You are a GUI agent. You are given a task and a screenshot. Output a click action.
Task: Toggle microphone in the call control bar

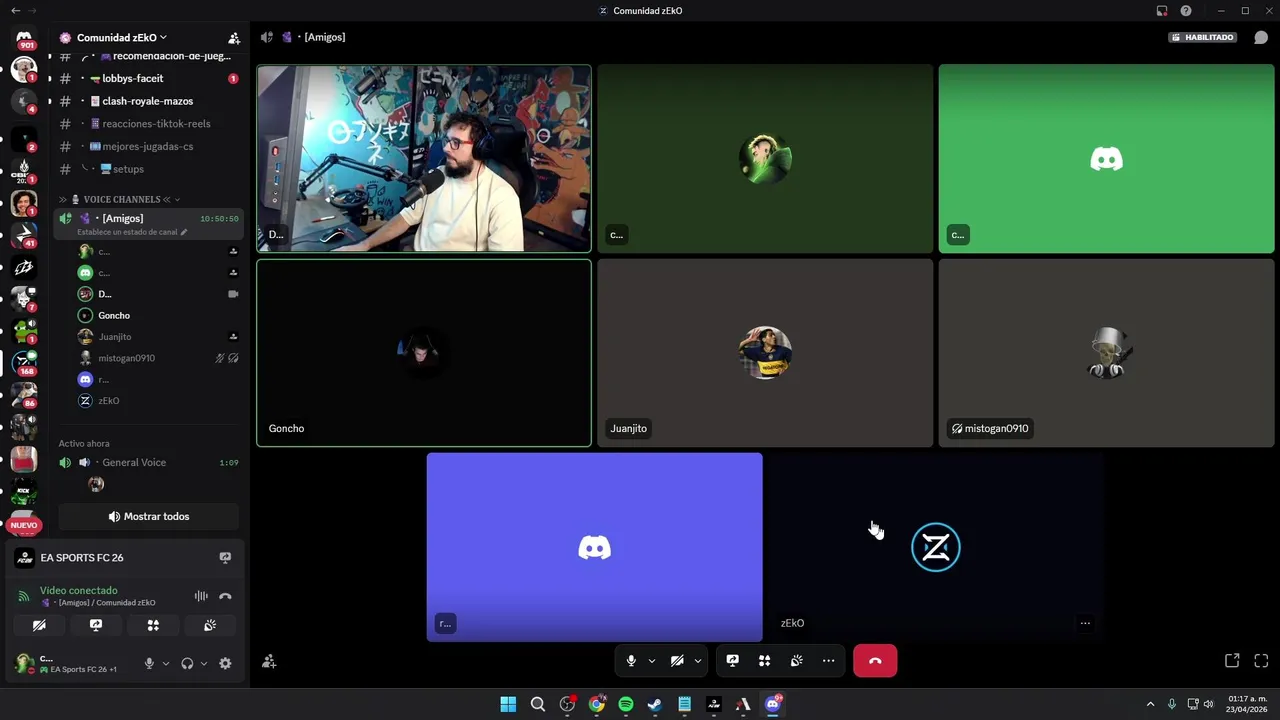[631, 661]
